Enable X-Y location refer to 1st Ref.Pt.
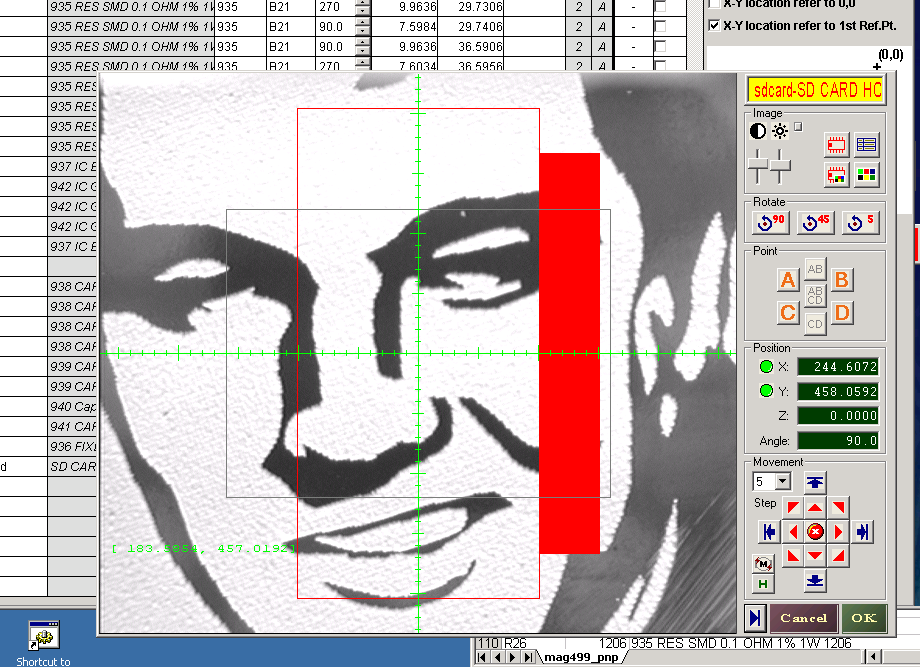 714,26
